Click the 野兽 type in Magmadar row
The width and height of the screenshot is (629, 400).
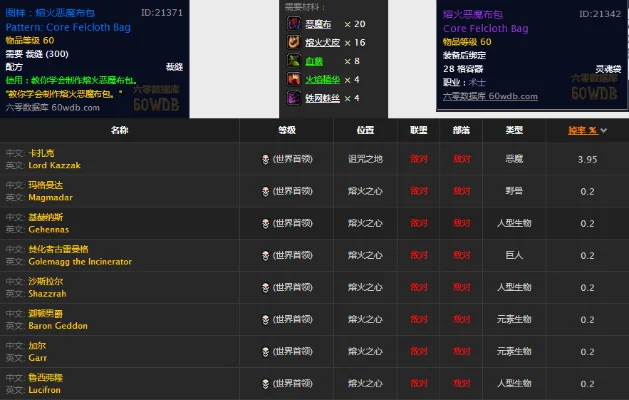514,191
